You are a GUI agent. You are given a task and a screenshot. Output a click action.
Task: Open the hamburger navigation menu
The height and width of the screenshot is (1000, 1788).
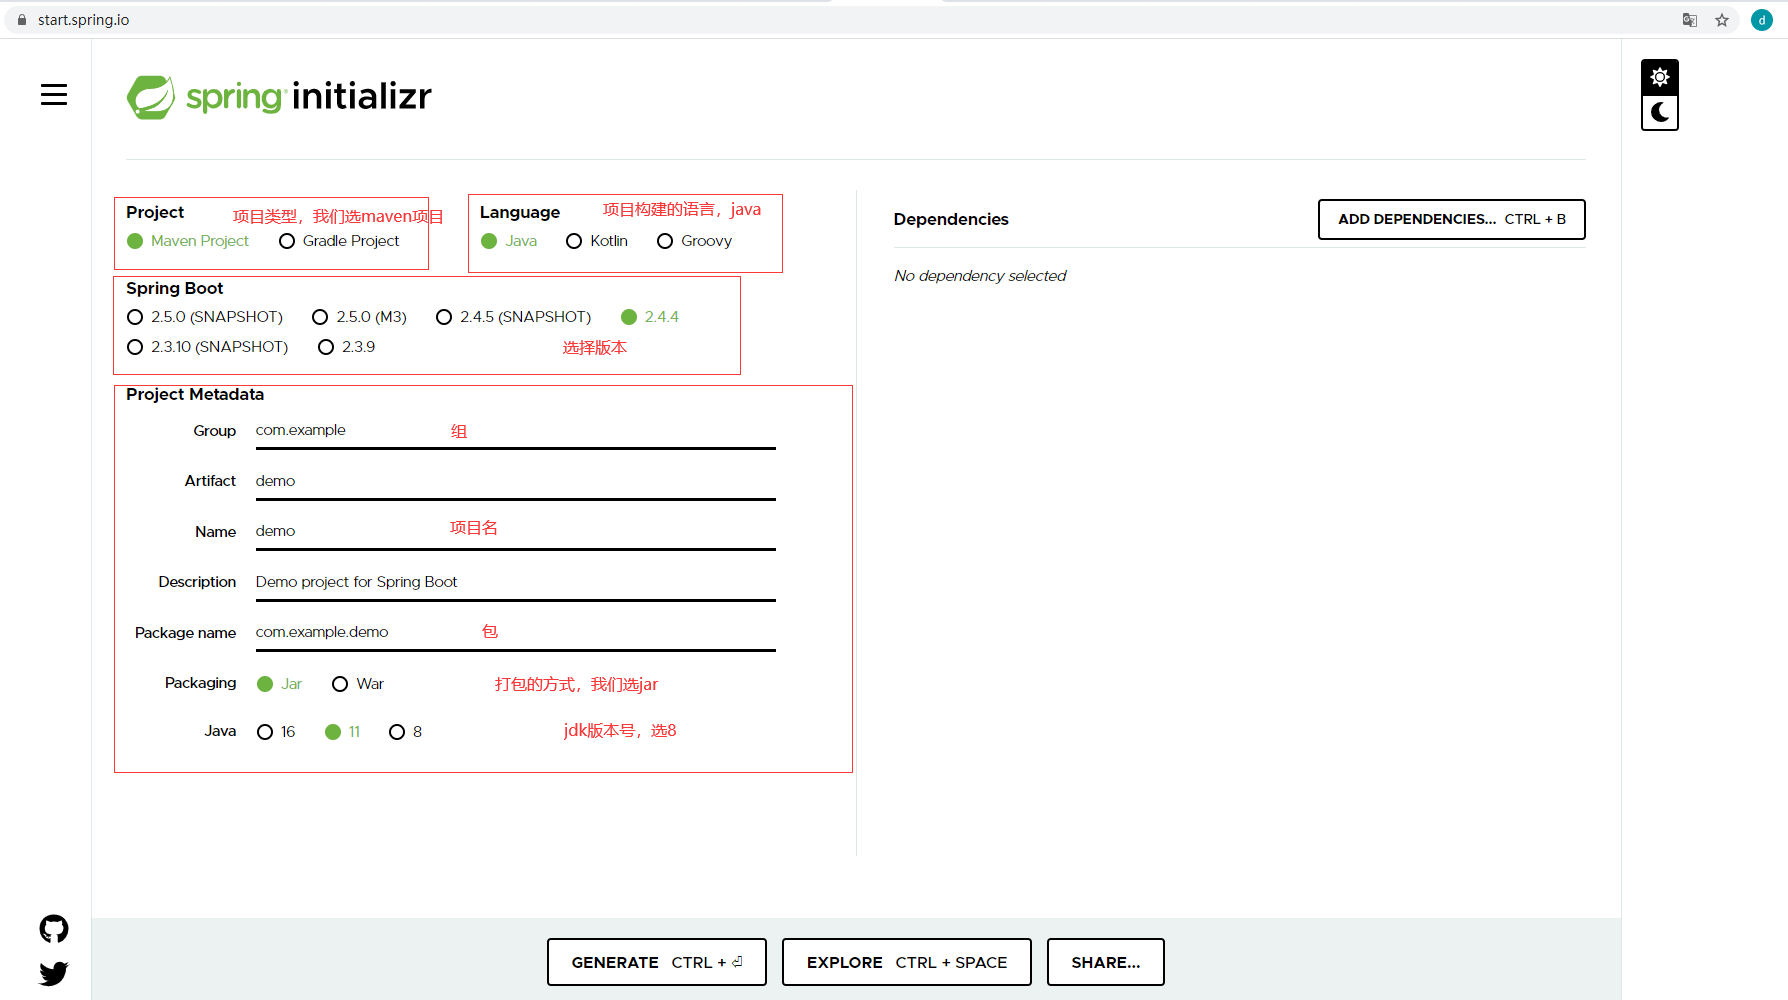(x=54, y=95)
